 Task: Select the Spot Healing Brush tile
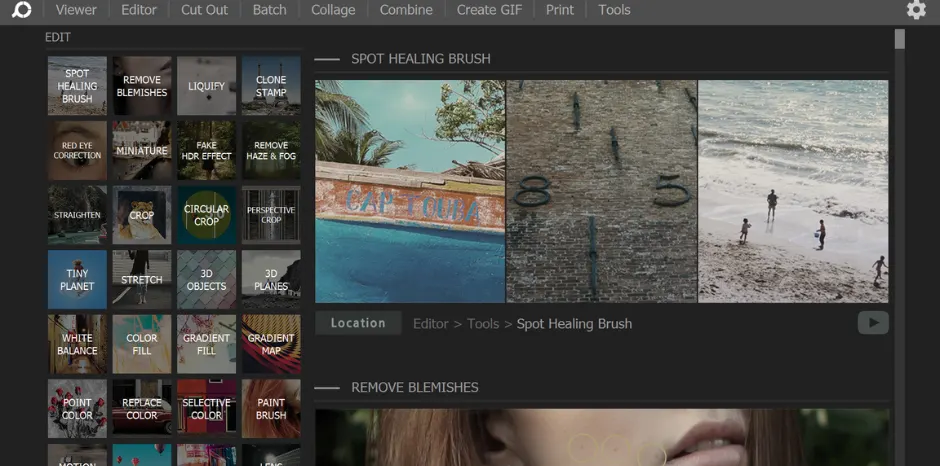77,86
